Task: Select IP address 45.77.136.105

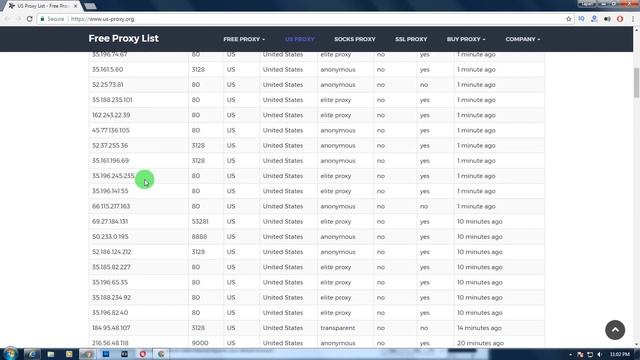Action: tap(111, 130)
